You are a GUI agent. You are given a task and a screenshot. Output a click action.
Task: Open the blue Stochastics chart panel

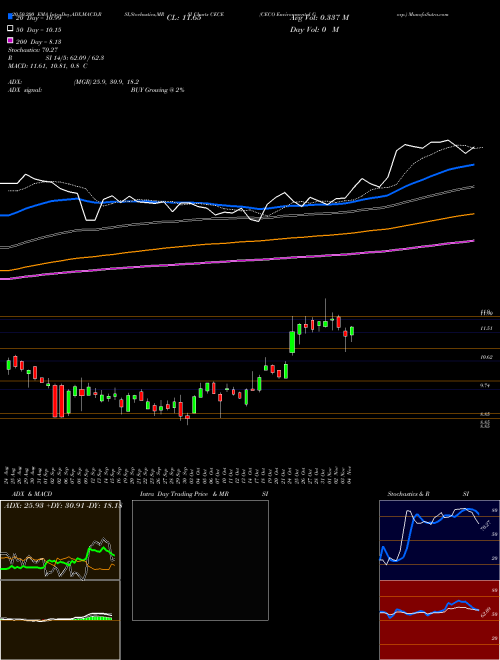point(439,540)
